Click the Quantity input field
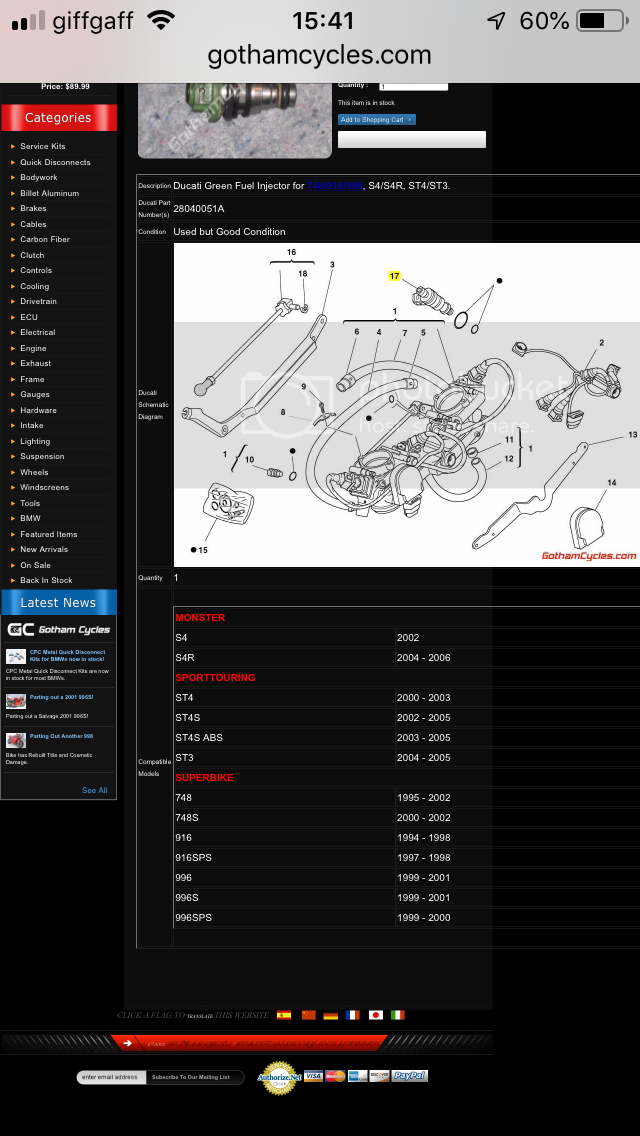The height and width of the screenshot is (1136, 640). click(413, 86)
